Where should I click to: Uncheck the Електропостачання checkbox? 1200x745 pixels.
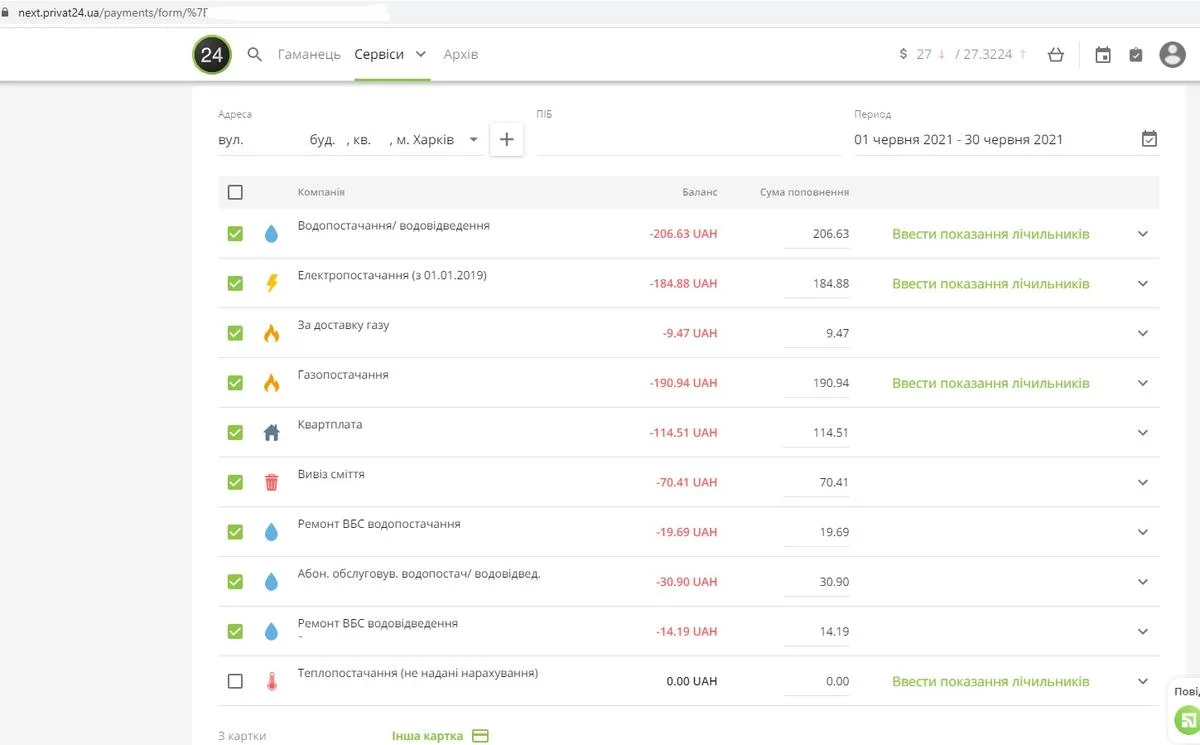pyautogui.click(x=235, y=284)
